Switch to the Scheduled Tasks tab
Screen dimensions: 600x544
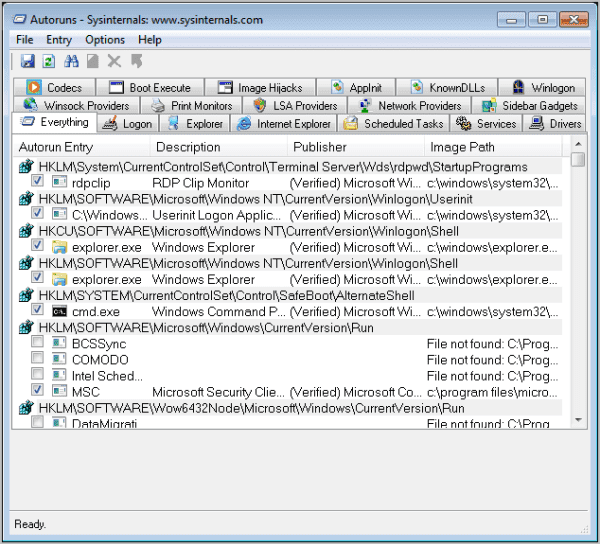(x=394, y=124)
